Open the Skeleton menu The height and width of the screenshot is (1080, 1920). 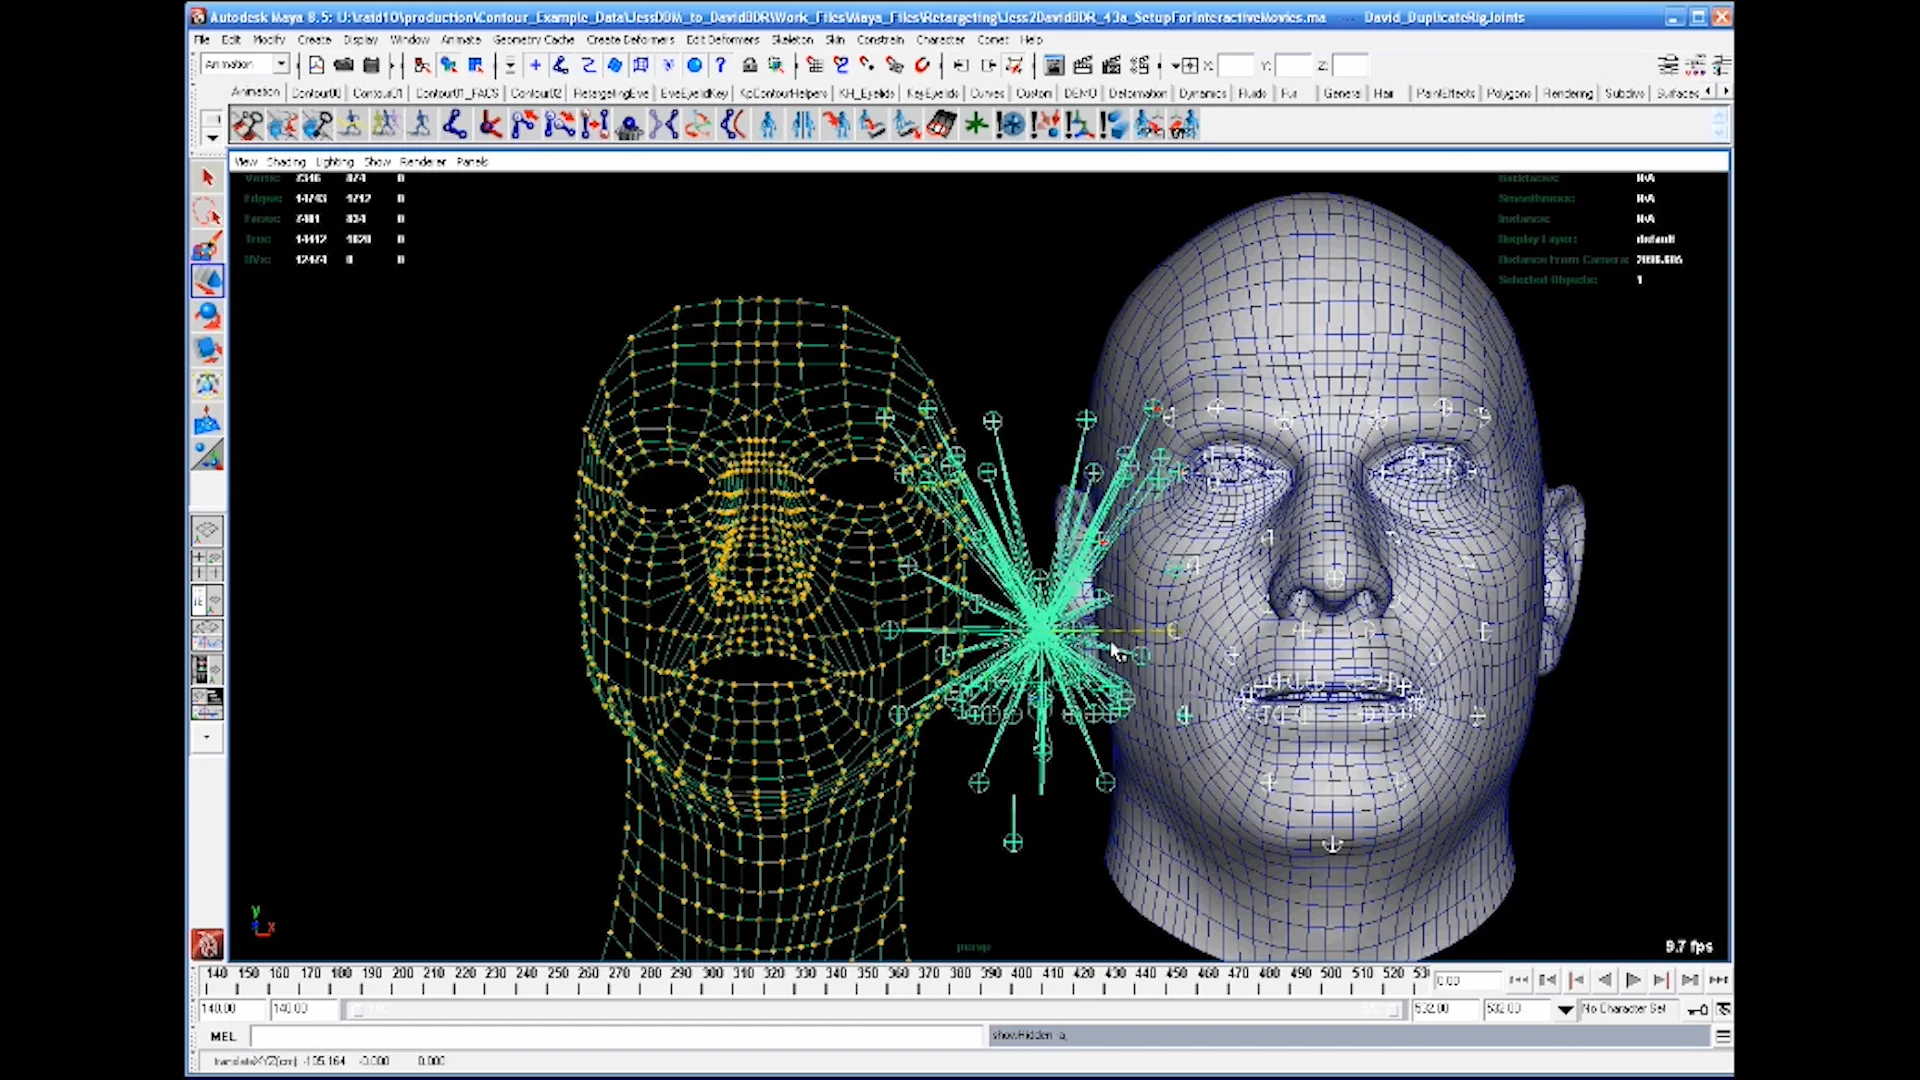click(791, 40)
